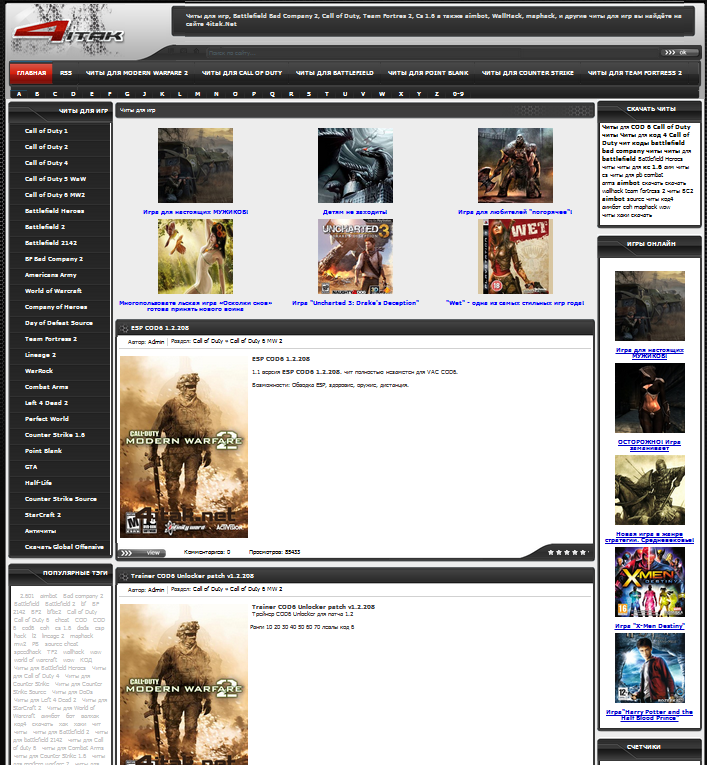The image size is (707, 765).
Task: Open Читы для Modern Warfare 2 menu
Action: [x=137, y=73]
